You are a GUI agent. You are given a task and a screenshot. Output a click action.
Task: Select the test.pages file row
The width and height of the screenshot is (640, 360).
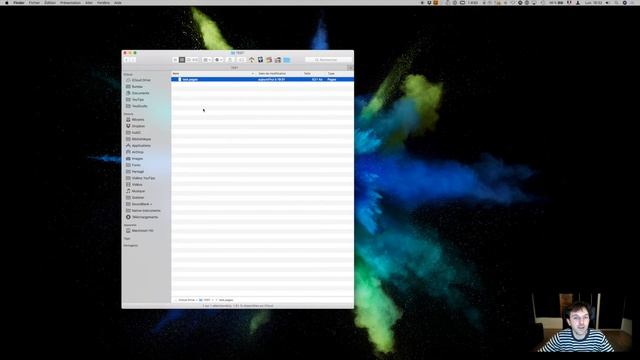262,79
